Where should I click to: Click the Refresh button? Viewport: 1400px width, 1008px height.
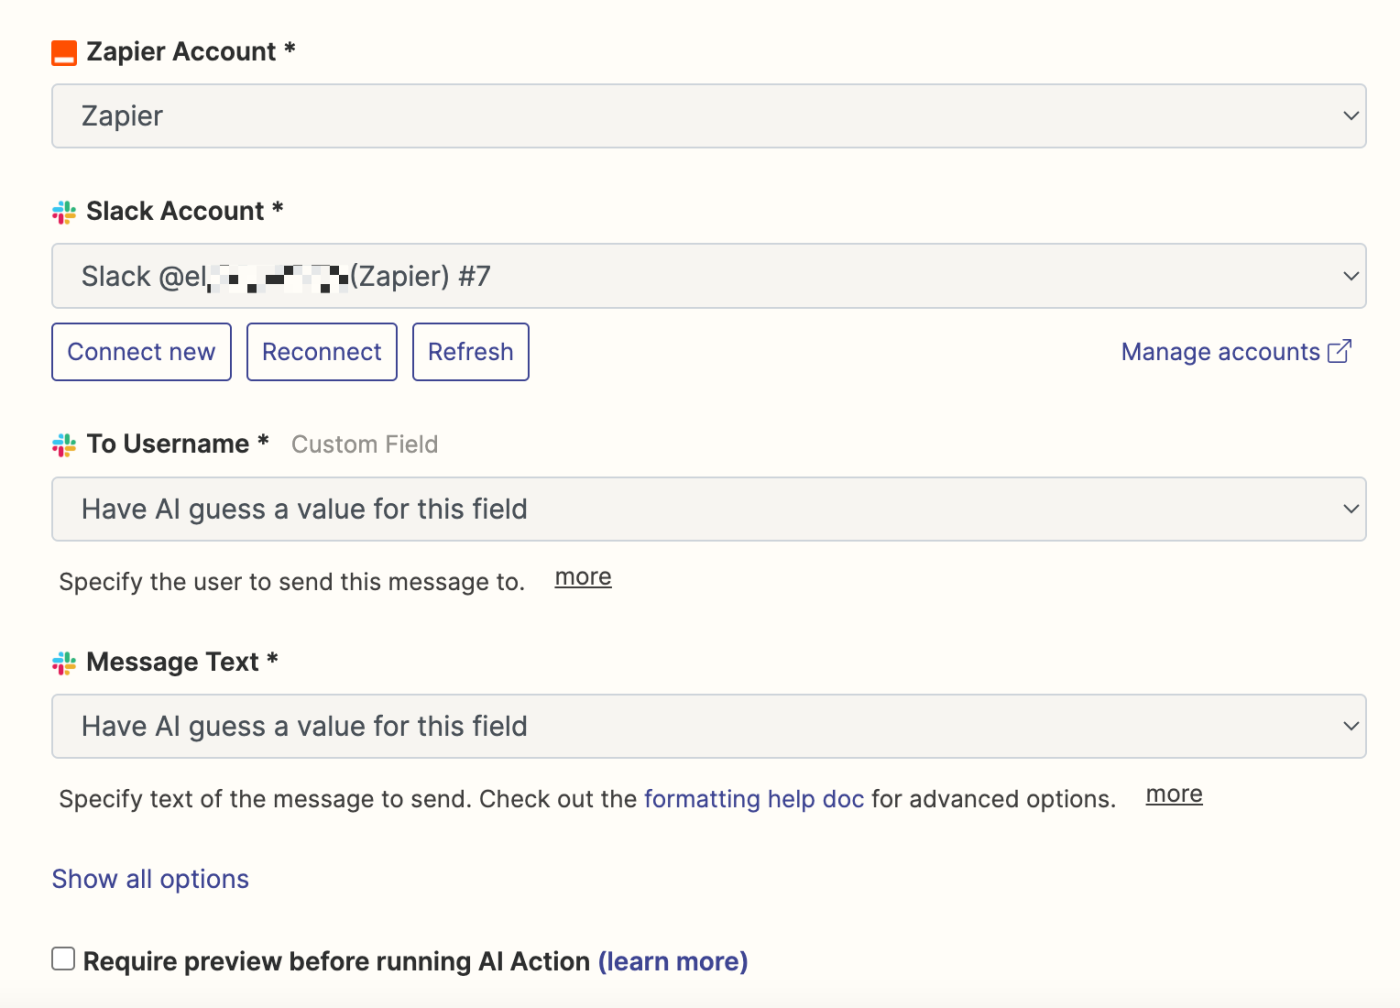(x=471, y=352)
